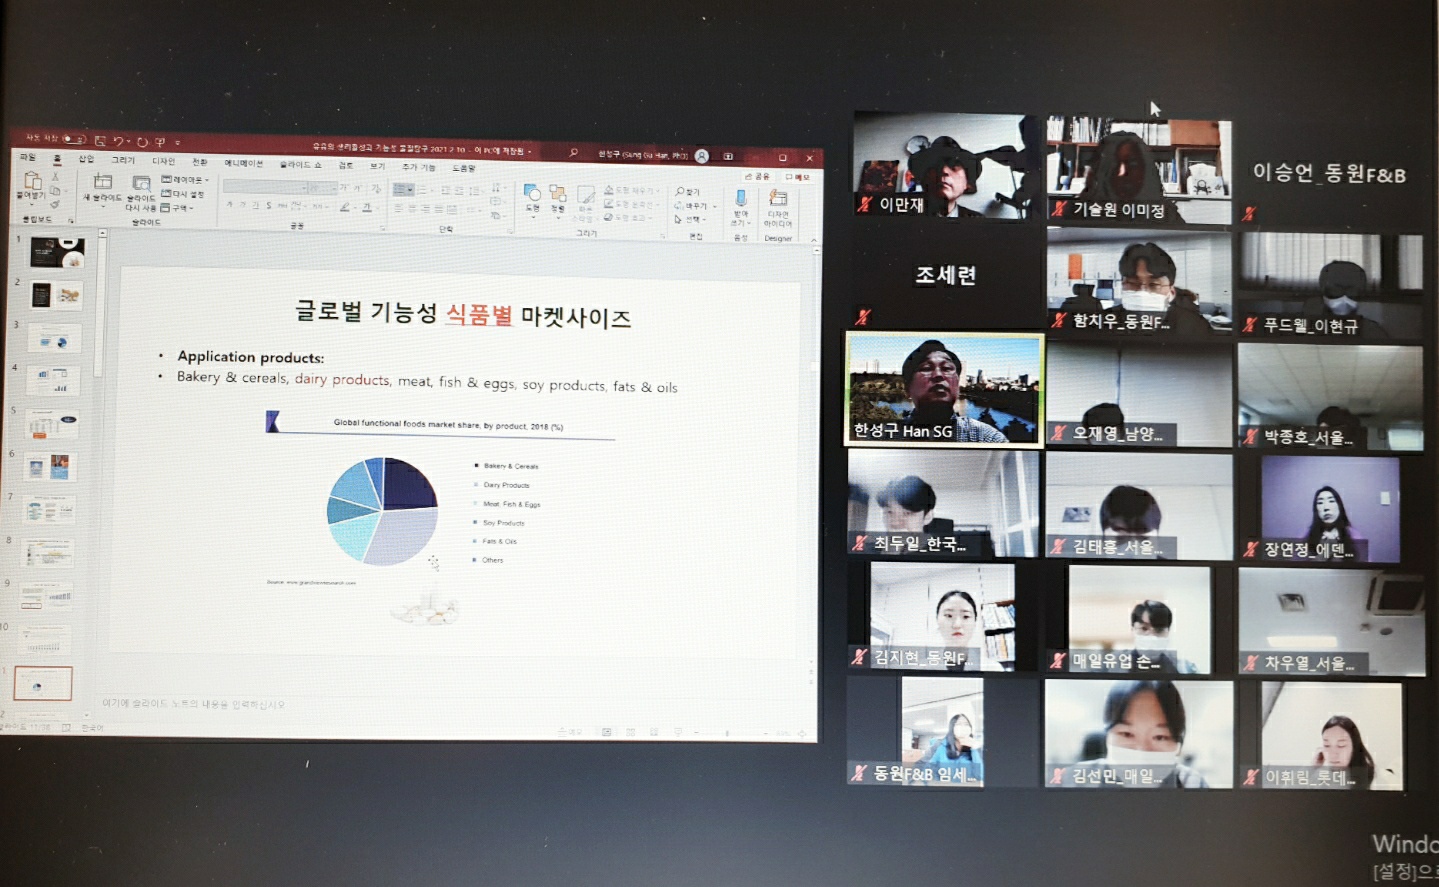The height and width of the screenshot is (887, 1439).
Task: Click the Normal view icon in status bar
Action: pos(606,732)
